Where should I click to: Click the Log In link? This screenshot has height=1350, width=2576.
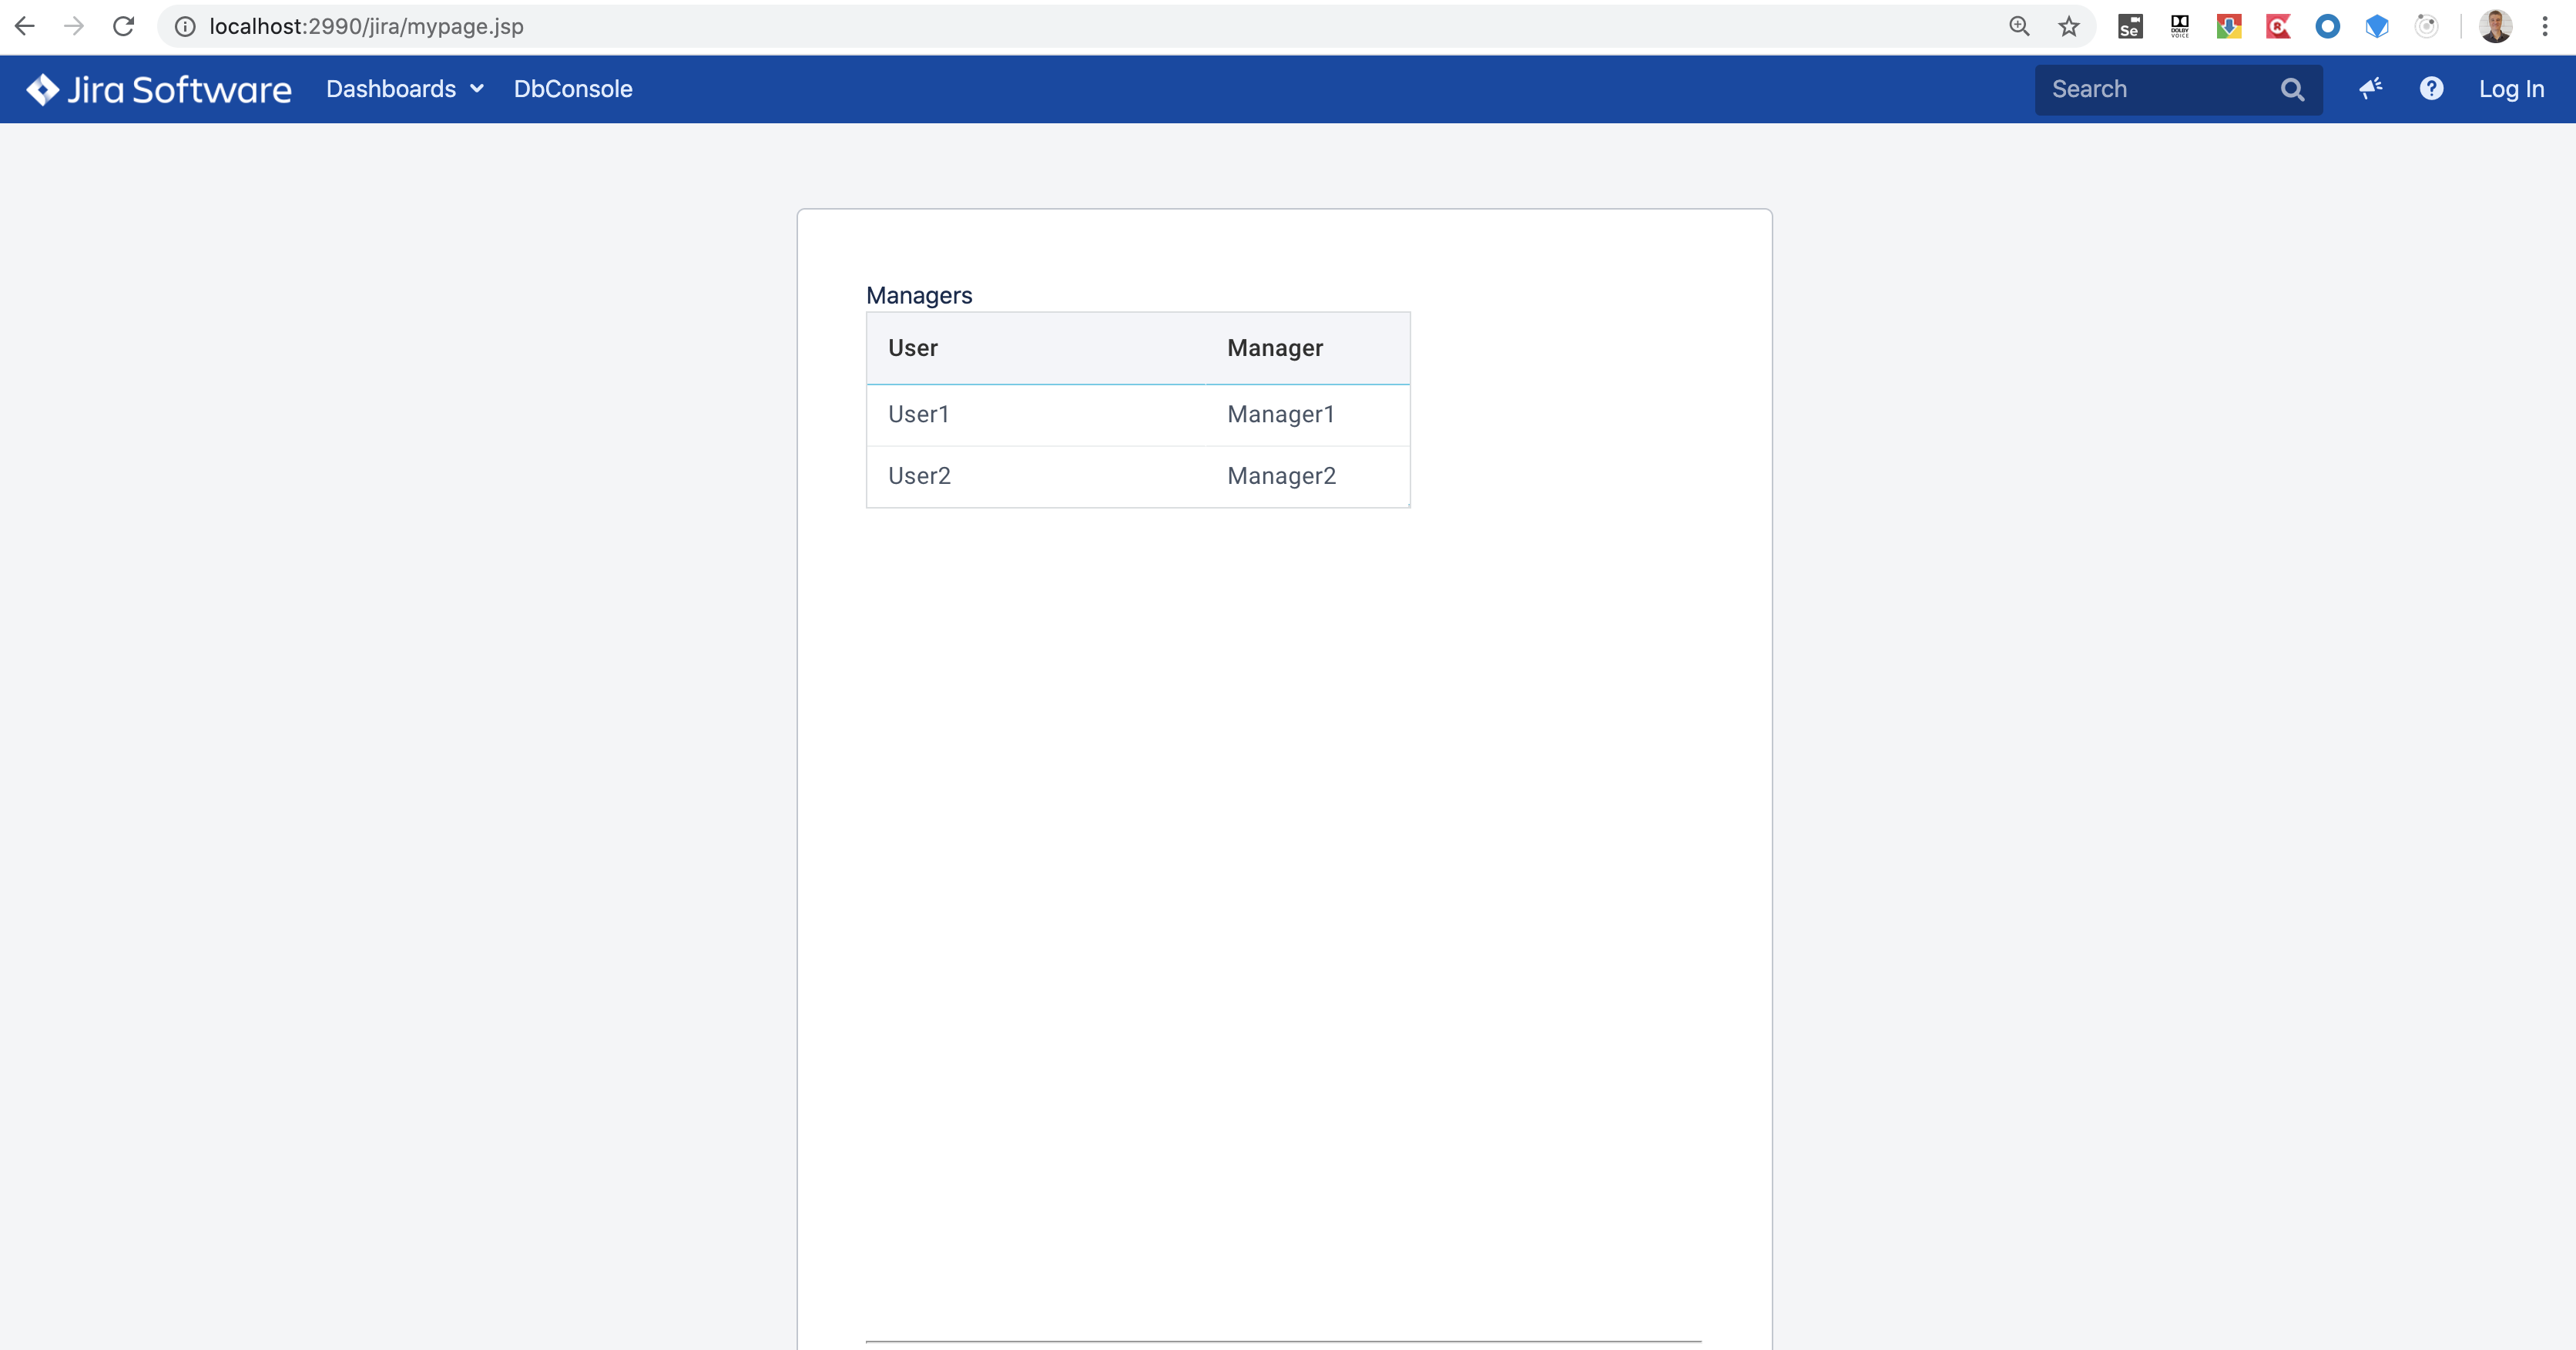coord(2511,89)
